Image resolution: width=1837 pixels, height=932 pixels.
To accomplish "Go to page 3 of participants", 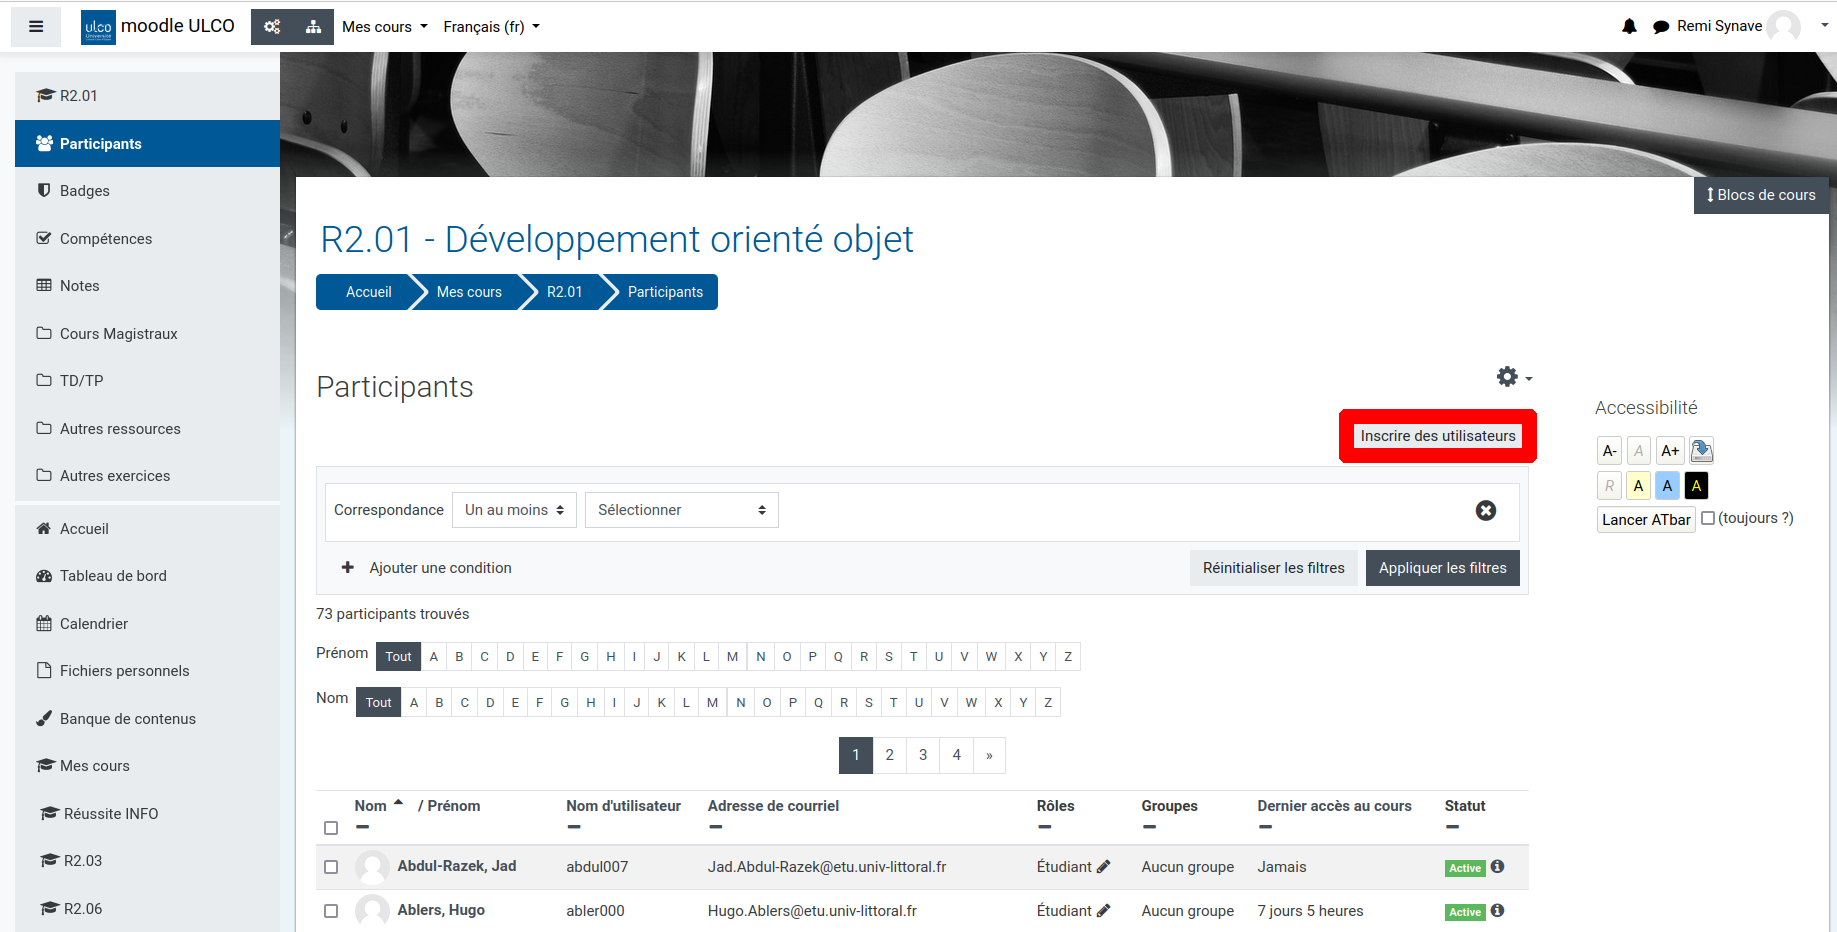I will (923, 755).
